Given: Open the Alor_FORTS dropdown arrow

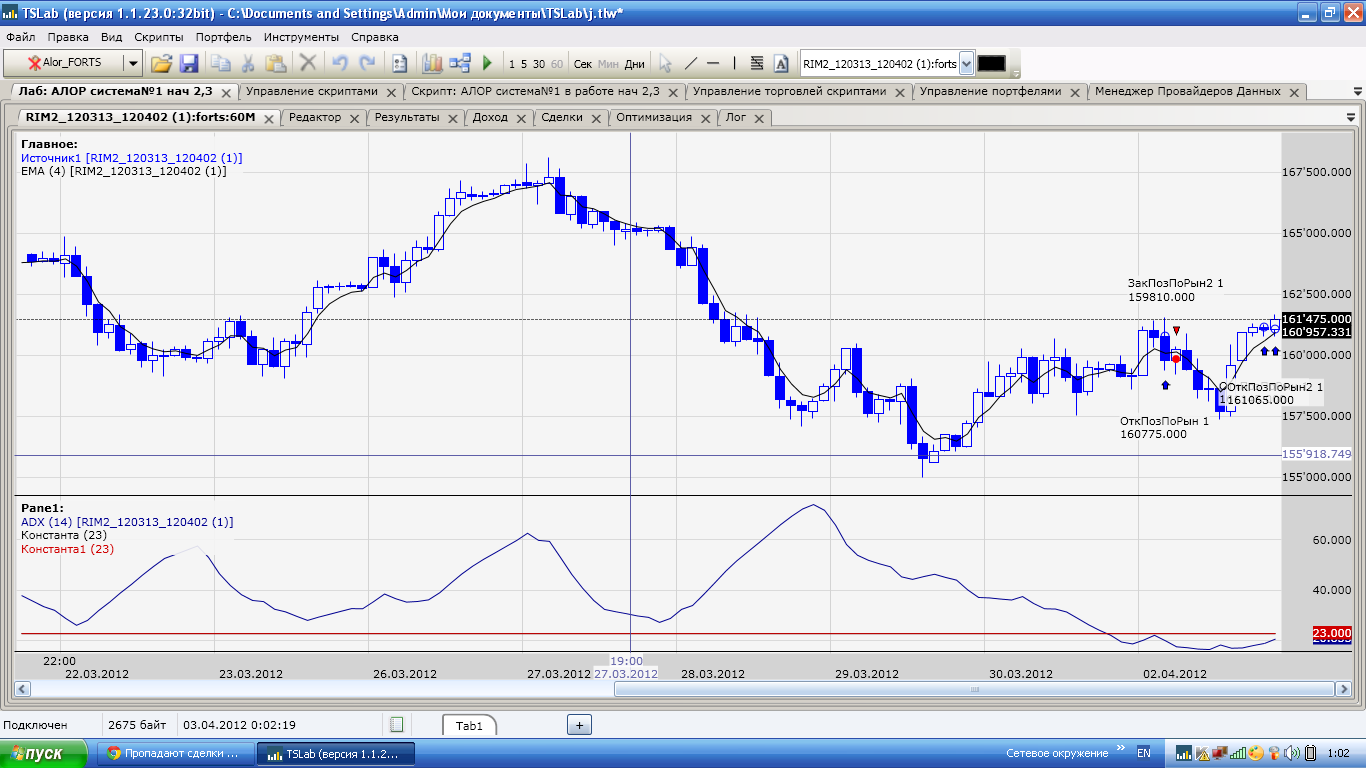Looking at the screenshot, I should pyautogui.click(x=132, y=63).
